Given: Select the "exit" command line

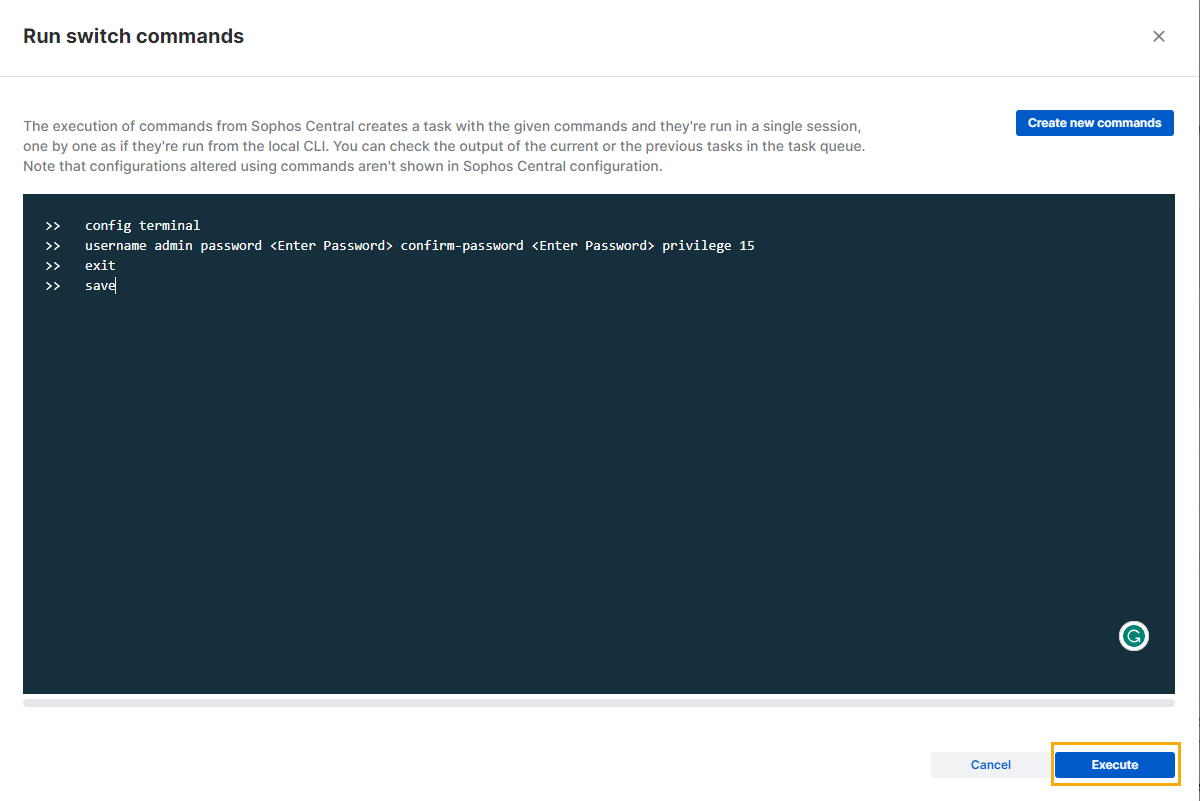Looking at the screenshot, I should click(x=100, y=266).
